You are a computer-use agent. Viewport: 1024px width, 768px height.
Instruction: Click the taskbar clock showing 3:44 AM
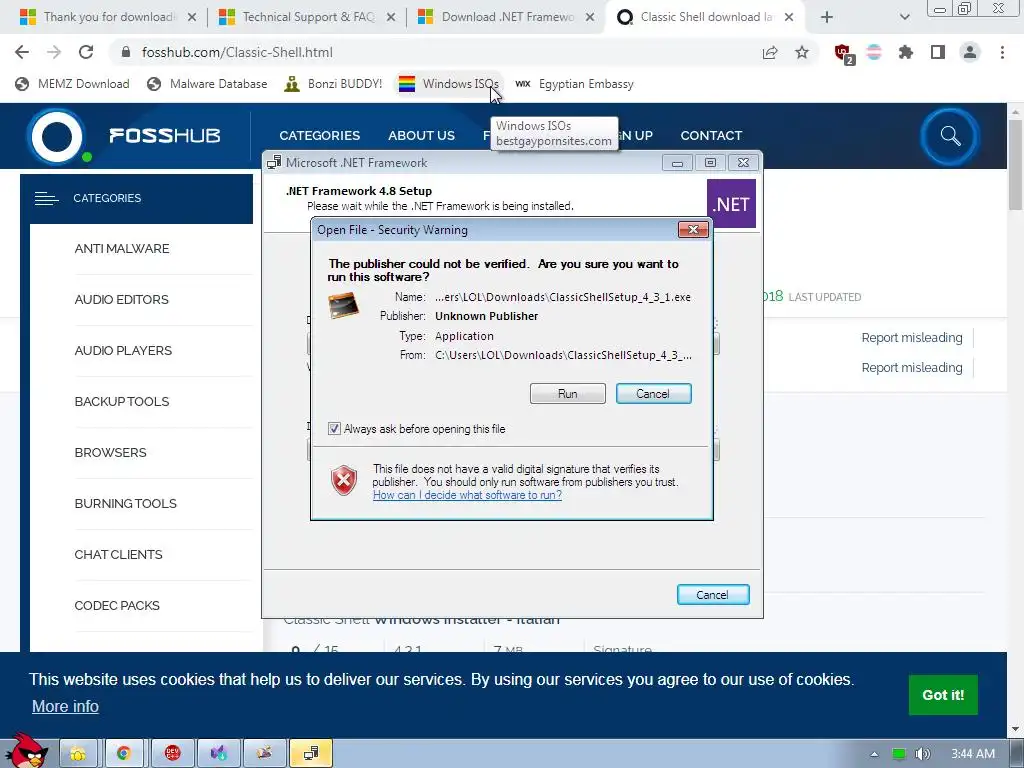[x=972, y=754]
